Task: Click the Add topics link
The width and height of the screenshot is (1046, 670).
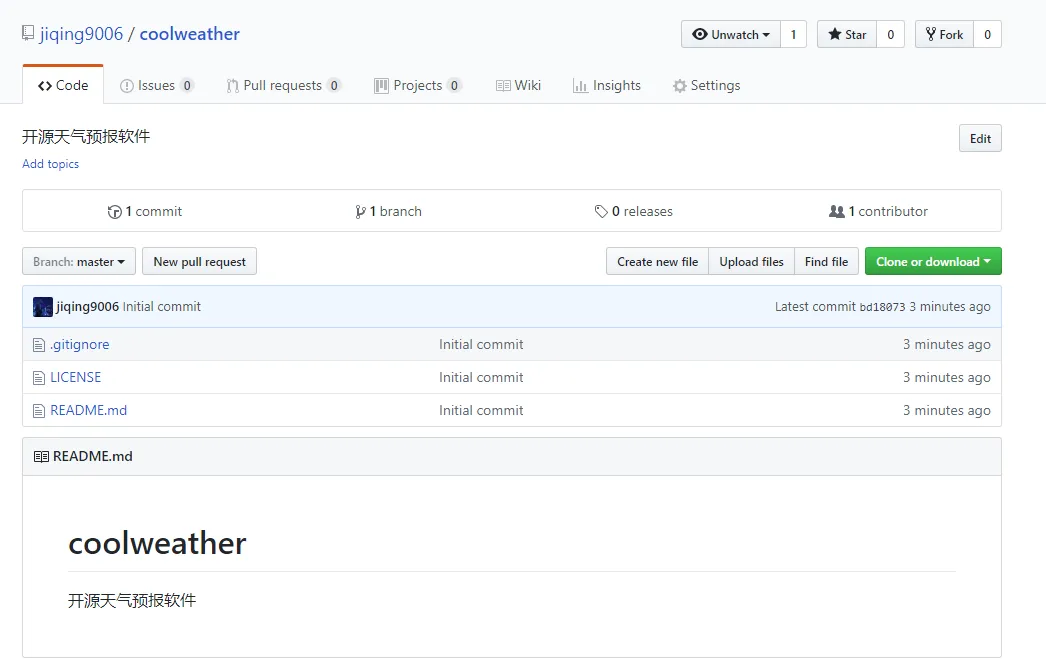Action: coord(51,164)
